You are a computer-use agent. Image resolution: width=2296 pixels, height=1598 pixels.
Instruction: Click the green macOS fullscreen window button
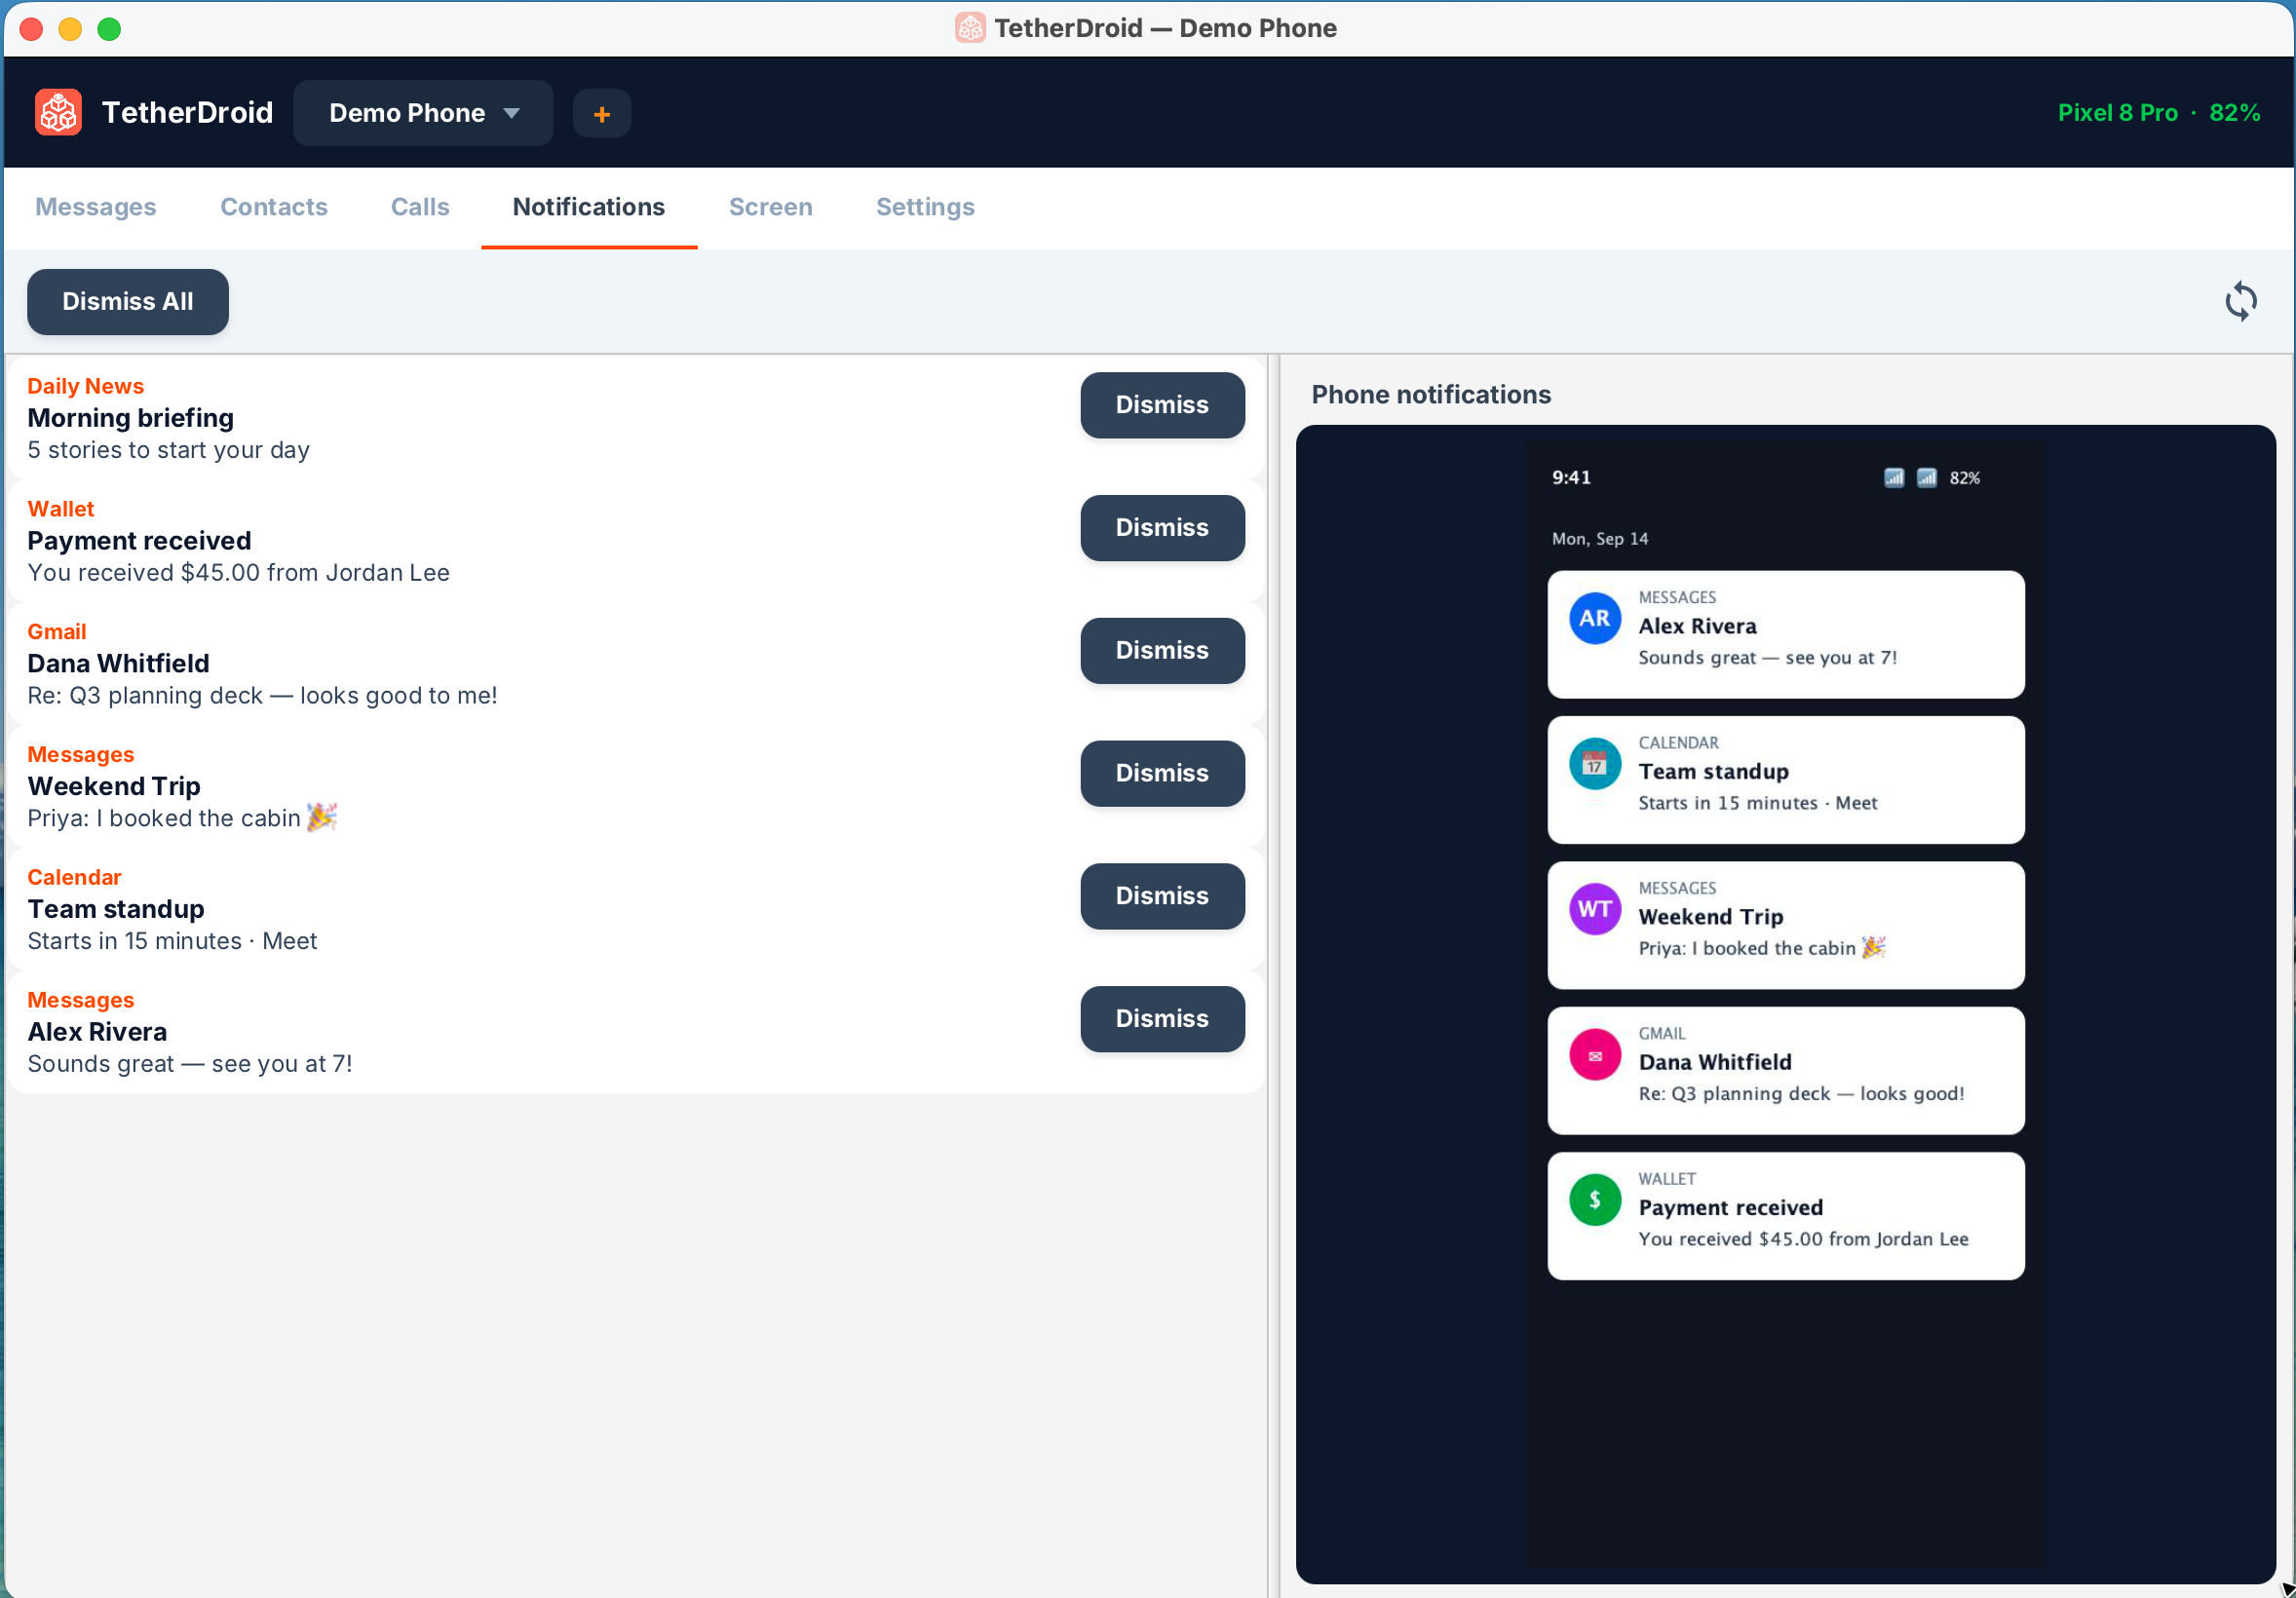pos(109,29)
